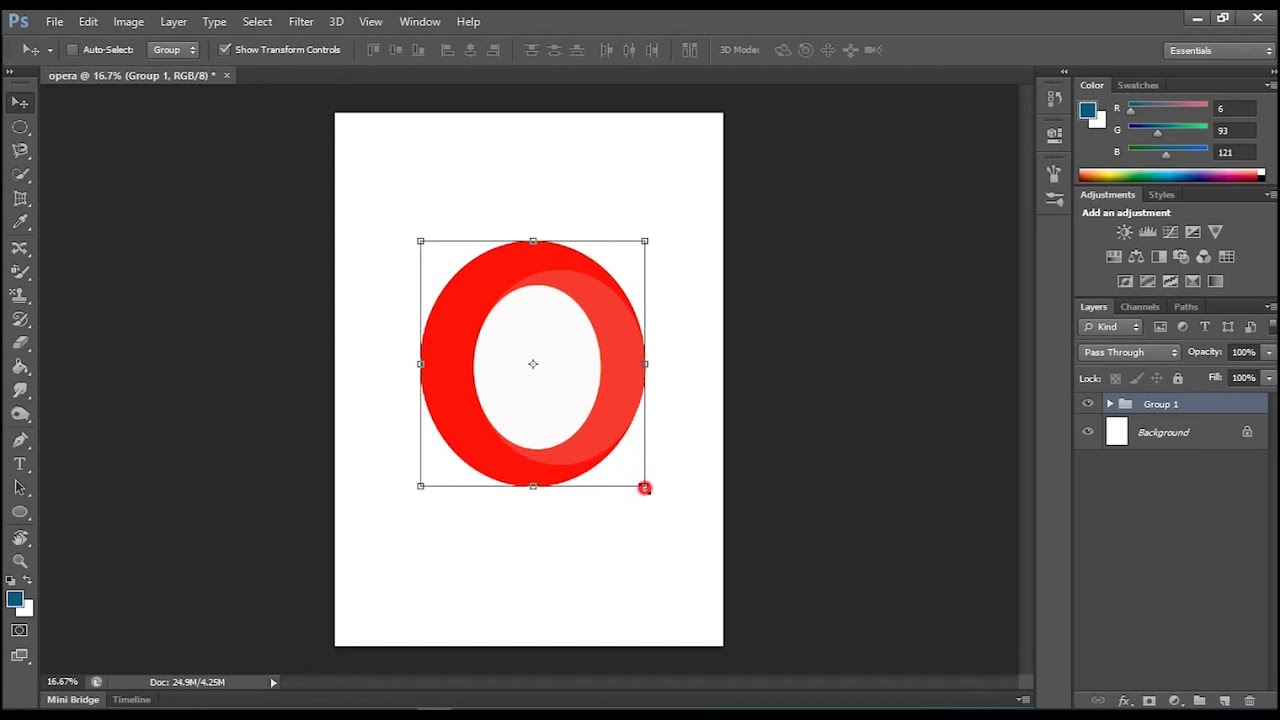Screen dimensions: 1280x720
Task: Open the layer filter Kind dropdown
Action: tap(1111, 327)
